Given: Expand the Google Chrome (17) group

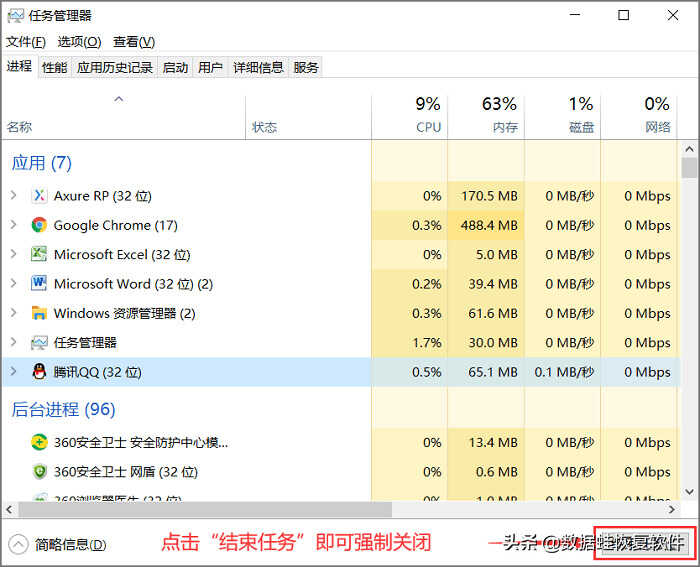Looking at the screenshot, I should 13,225.
